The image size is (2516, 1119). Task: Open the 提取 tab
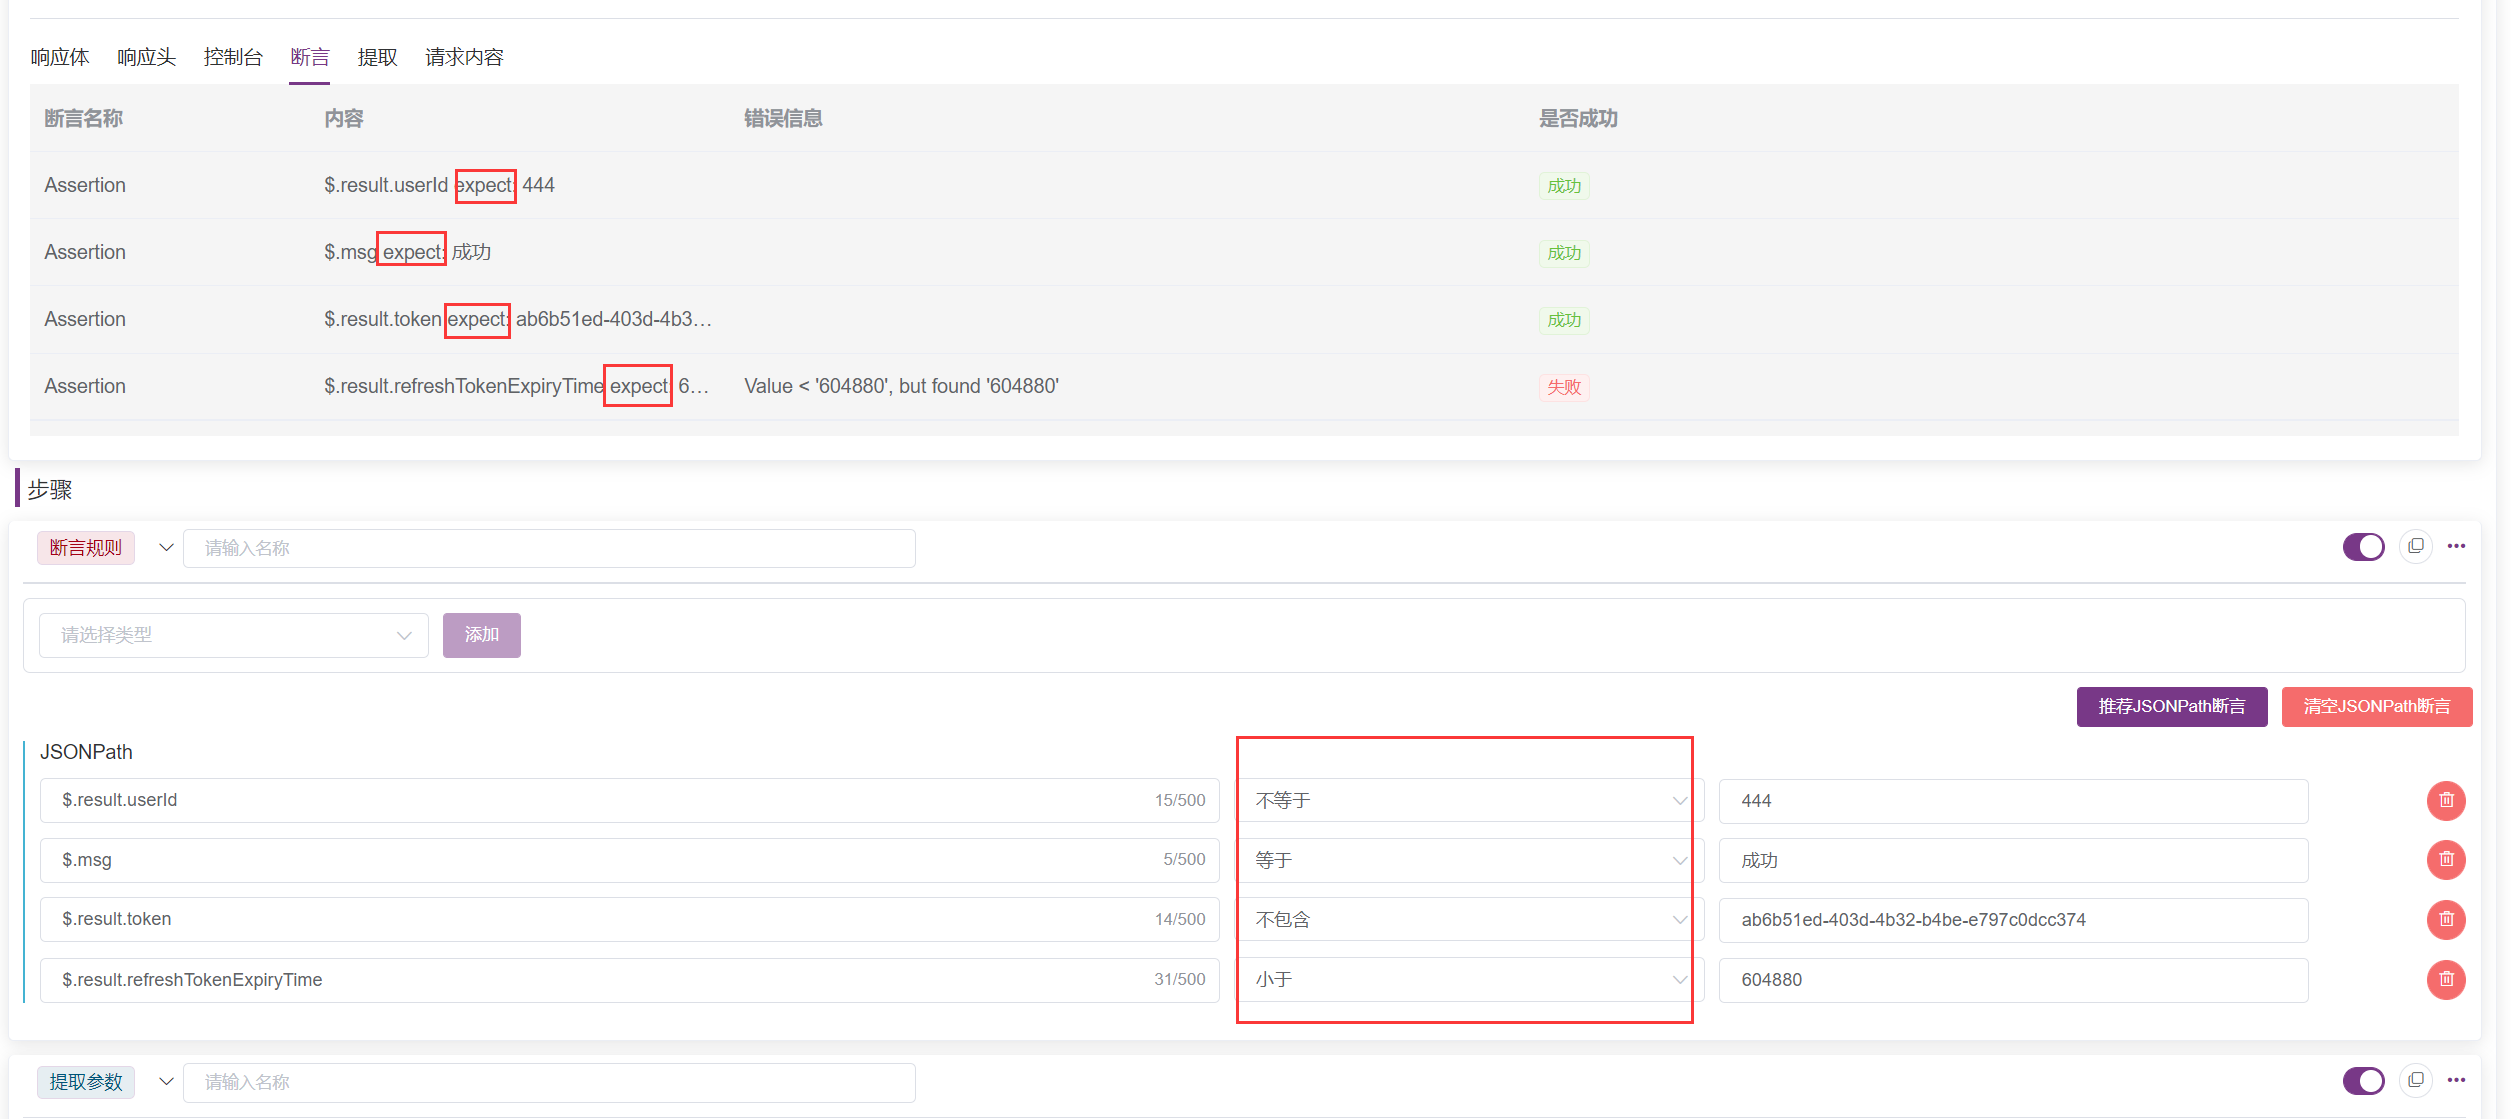click(377, 57)
